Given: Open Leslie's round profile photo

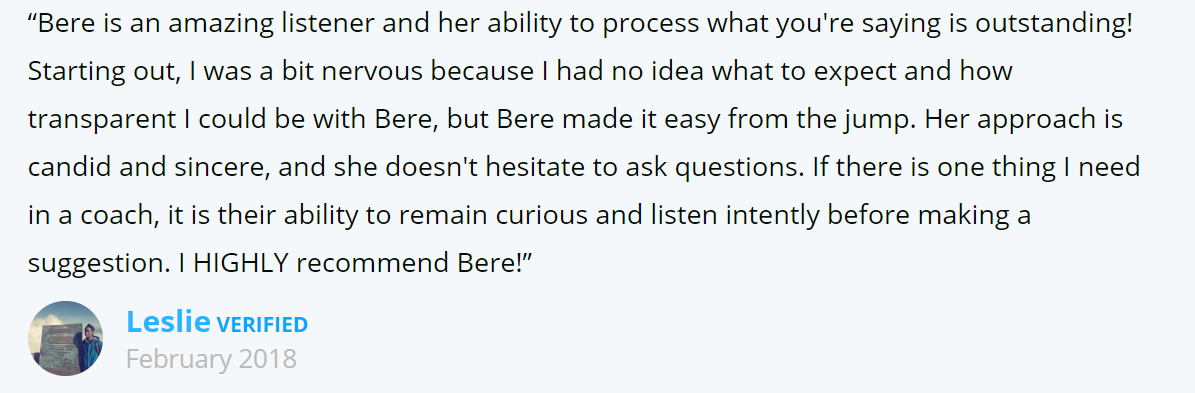Looking at the screenshot, I should (x=66, y=338).
